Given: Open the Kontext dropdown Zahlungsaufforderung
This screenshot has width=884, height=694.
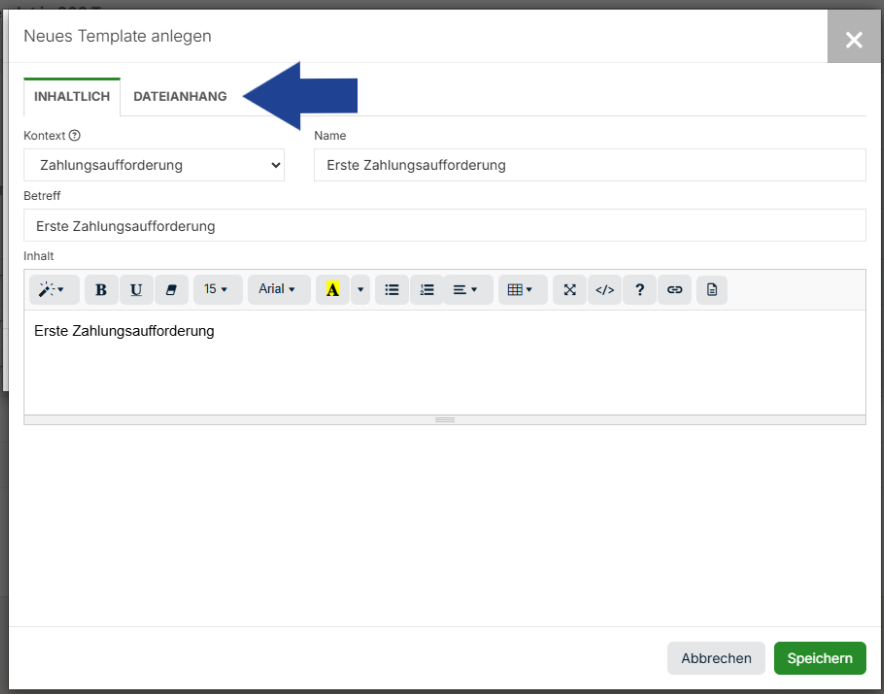Looking at the screenshot, I should (154, 165).
